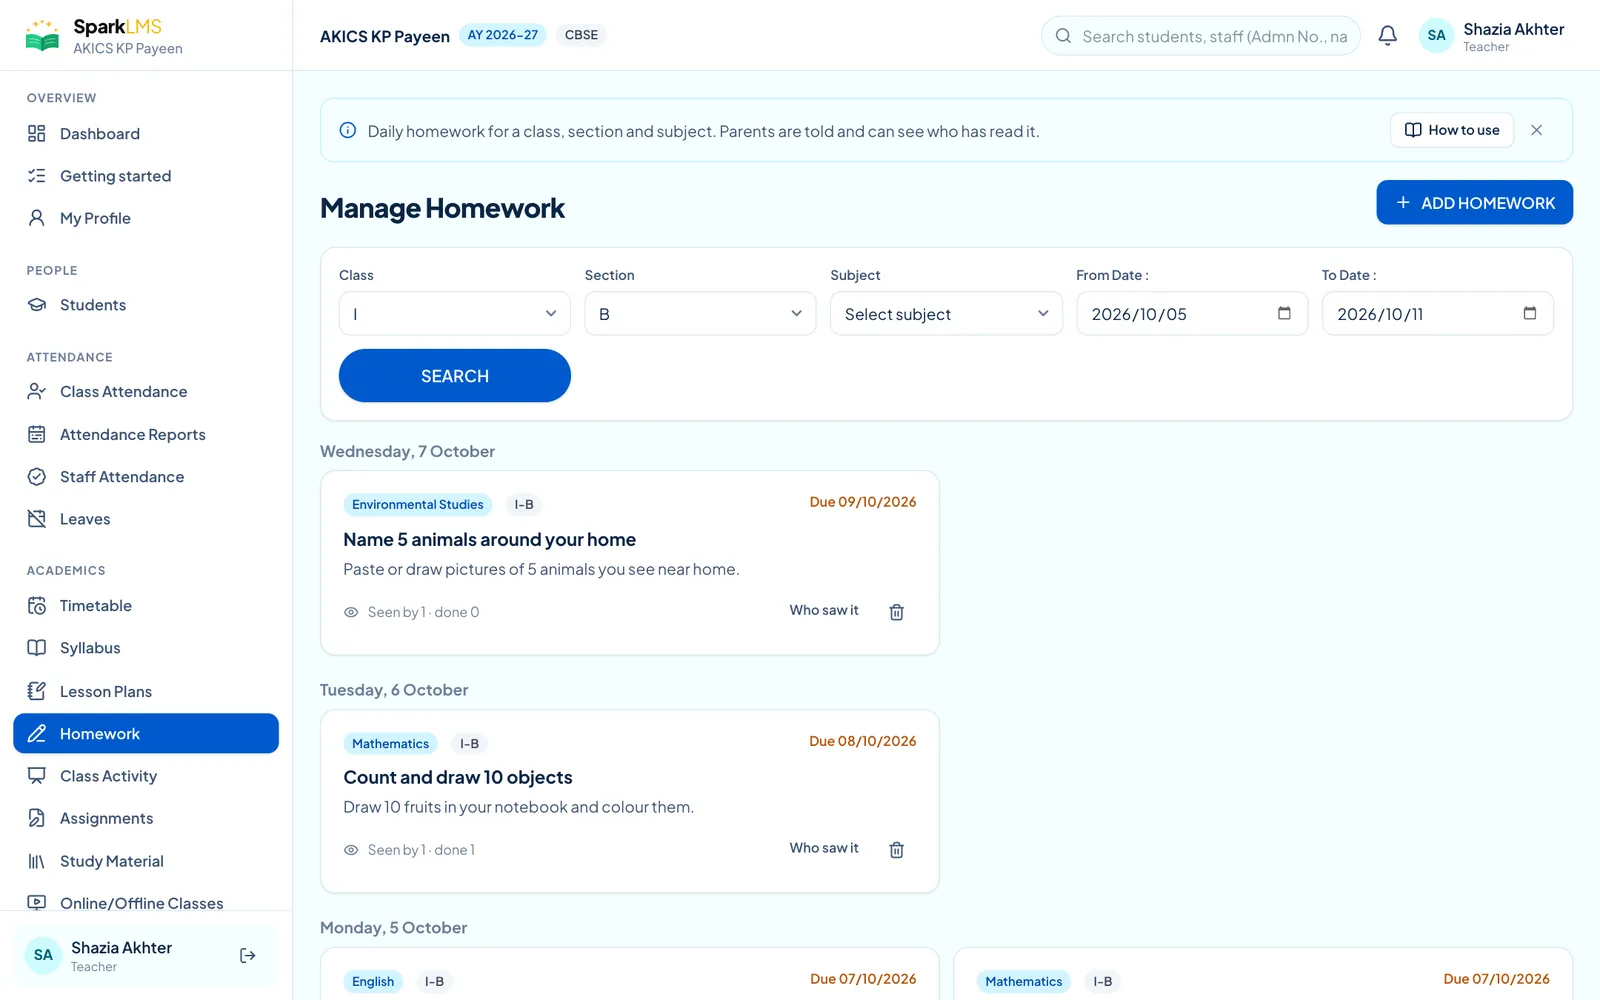Open the notifications bell
The width and height of the screenshot is (1600, 1000).
(1387, 36)
